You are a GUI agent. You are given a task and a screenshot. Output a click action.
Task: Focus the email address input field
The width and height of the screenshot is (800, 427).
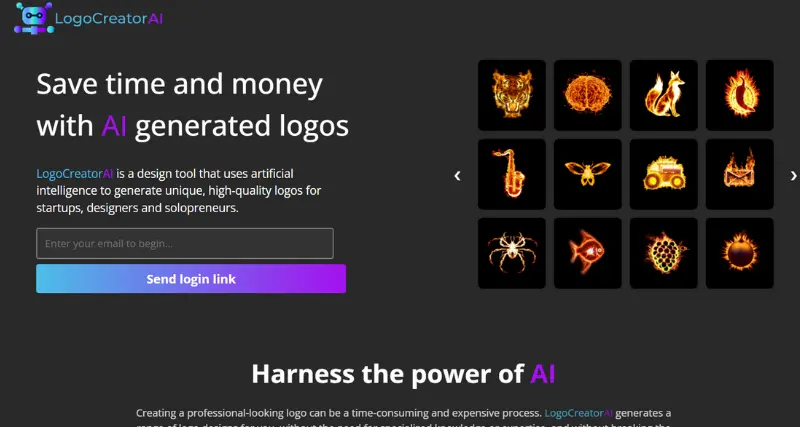[x=185, y=243]
